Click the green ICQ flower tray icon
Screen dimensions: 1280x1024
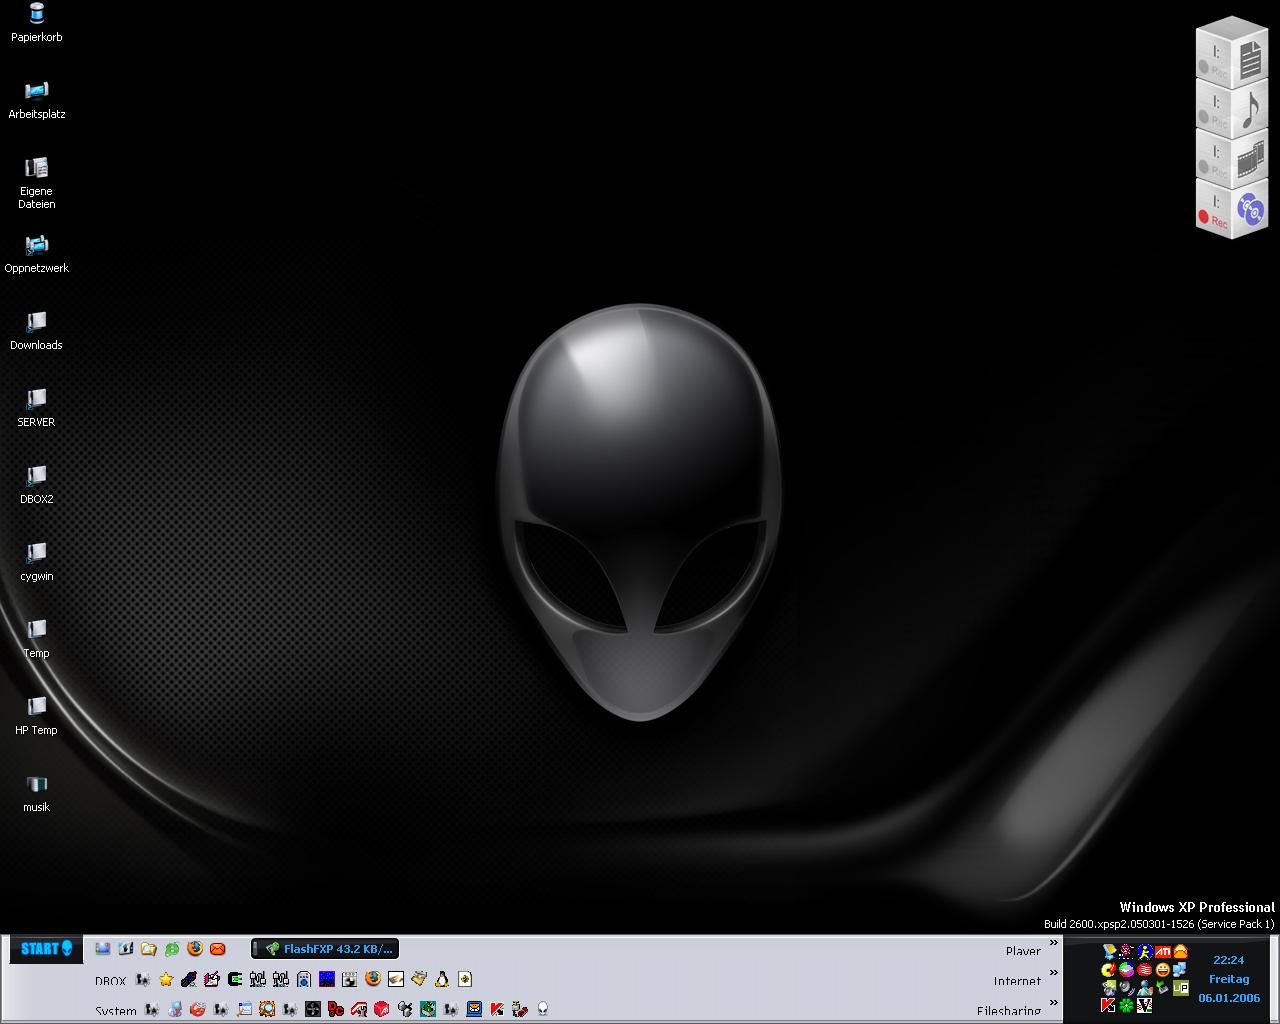(x=1126, y=1005)
